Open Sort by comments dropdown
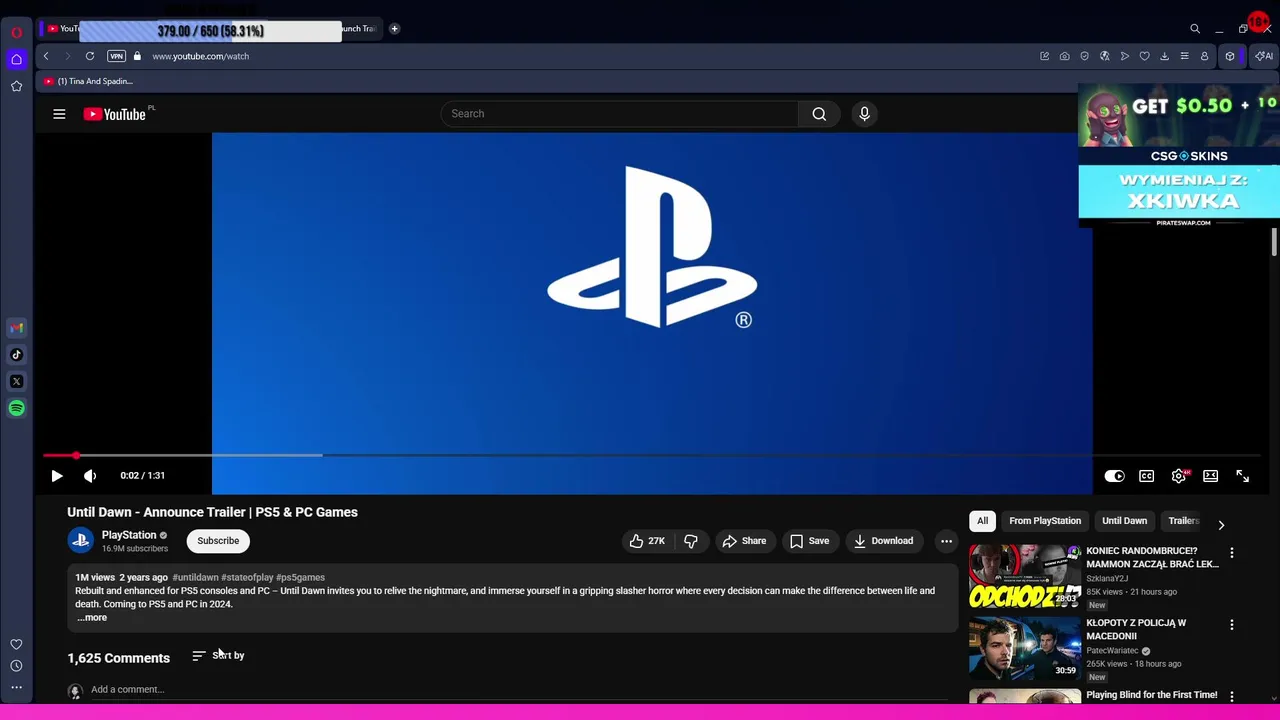 [218, 656]
